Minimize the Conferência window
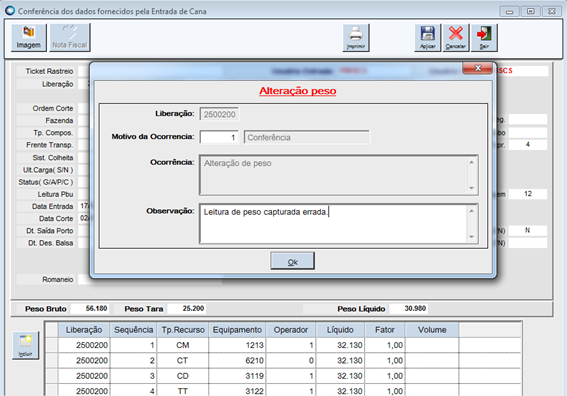567x396 pixels. 510,11
